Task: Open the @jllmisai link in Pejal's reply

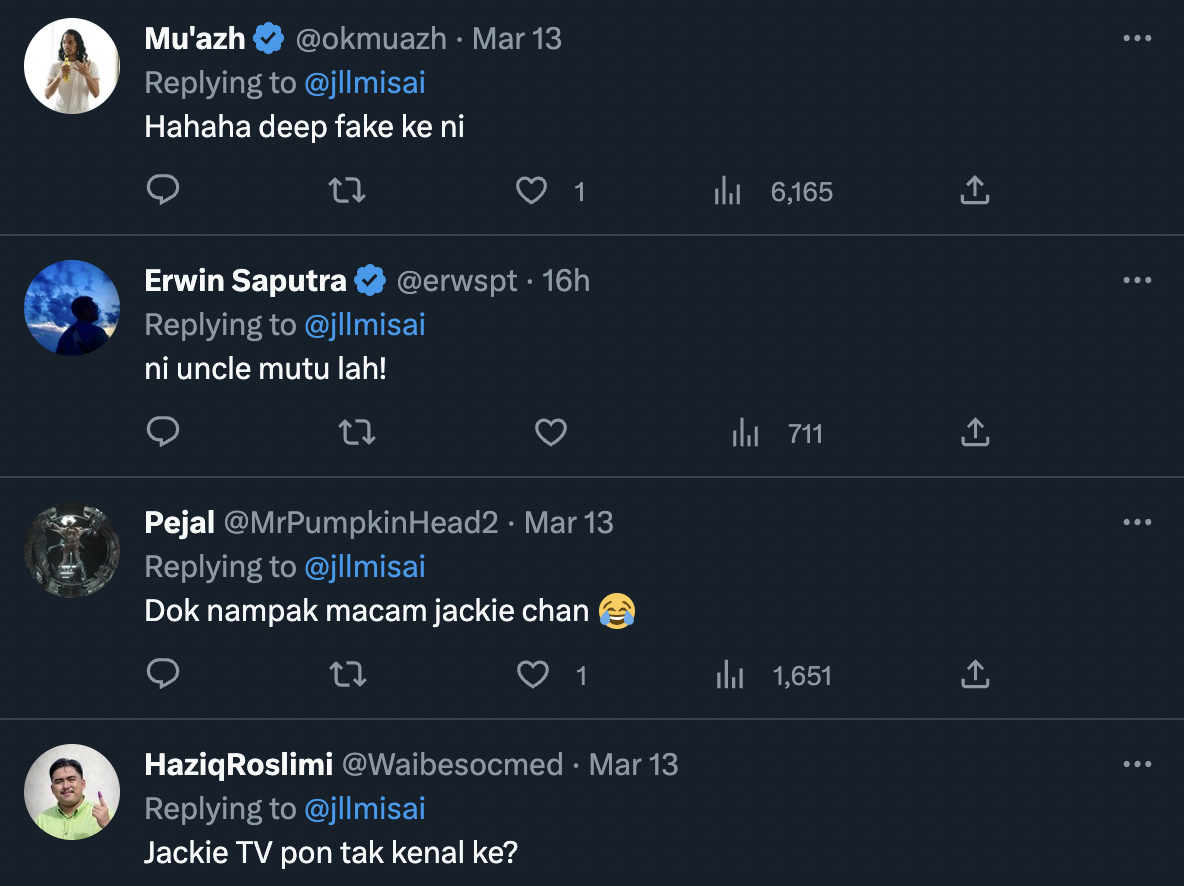Action: (365, 567)
